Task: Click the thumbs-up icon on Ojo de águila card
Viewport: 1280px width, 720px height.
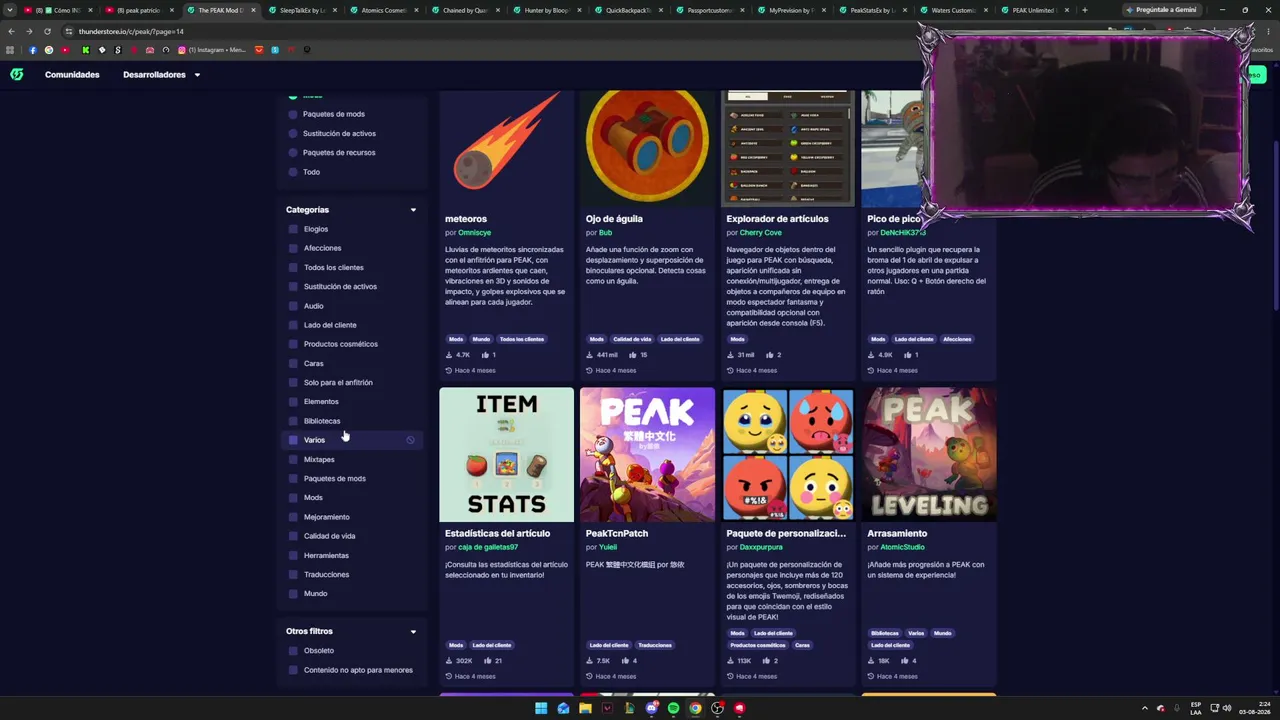Action: pyautogui.click(x=634, y=355)
